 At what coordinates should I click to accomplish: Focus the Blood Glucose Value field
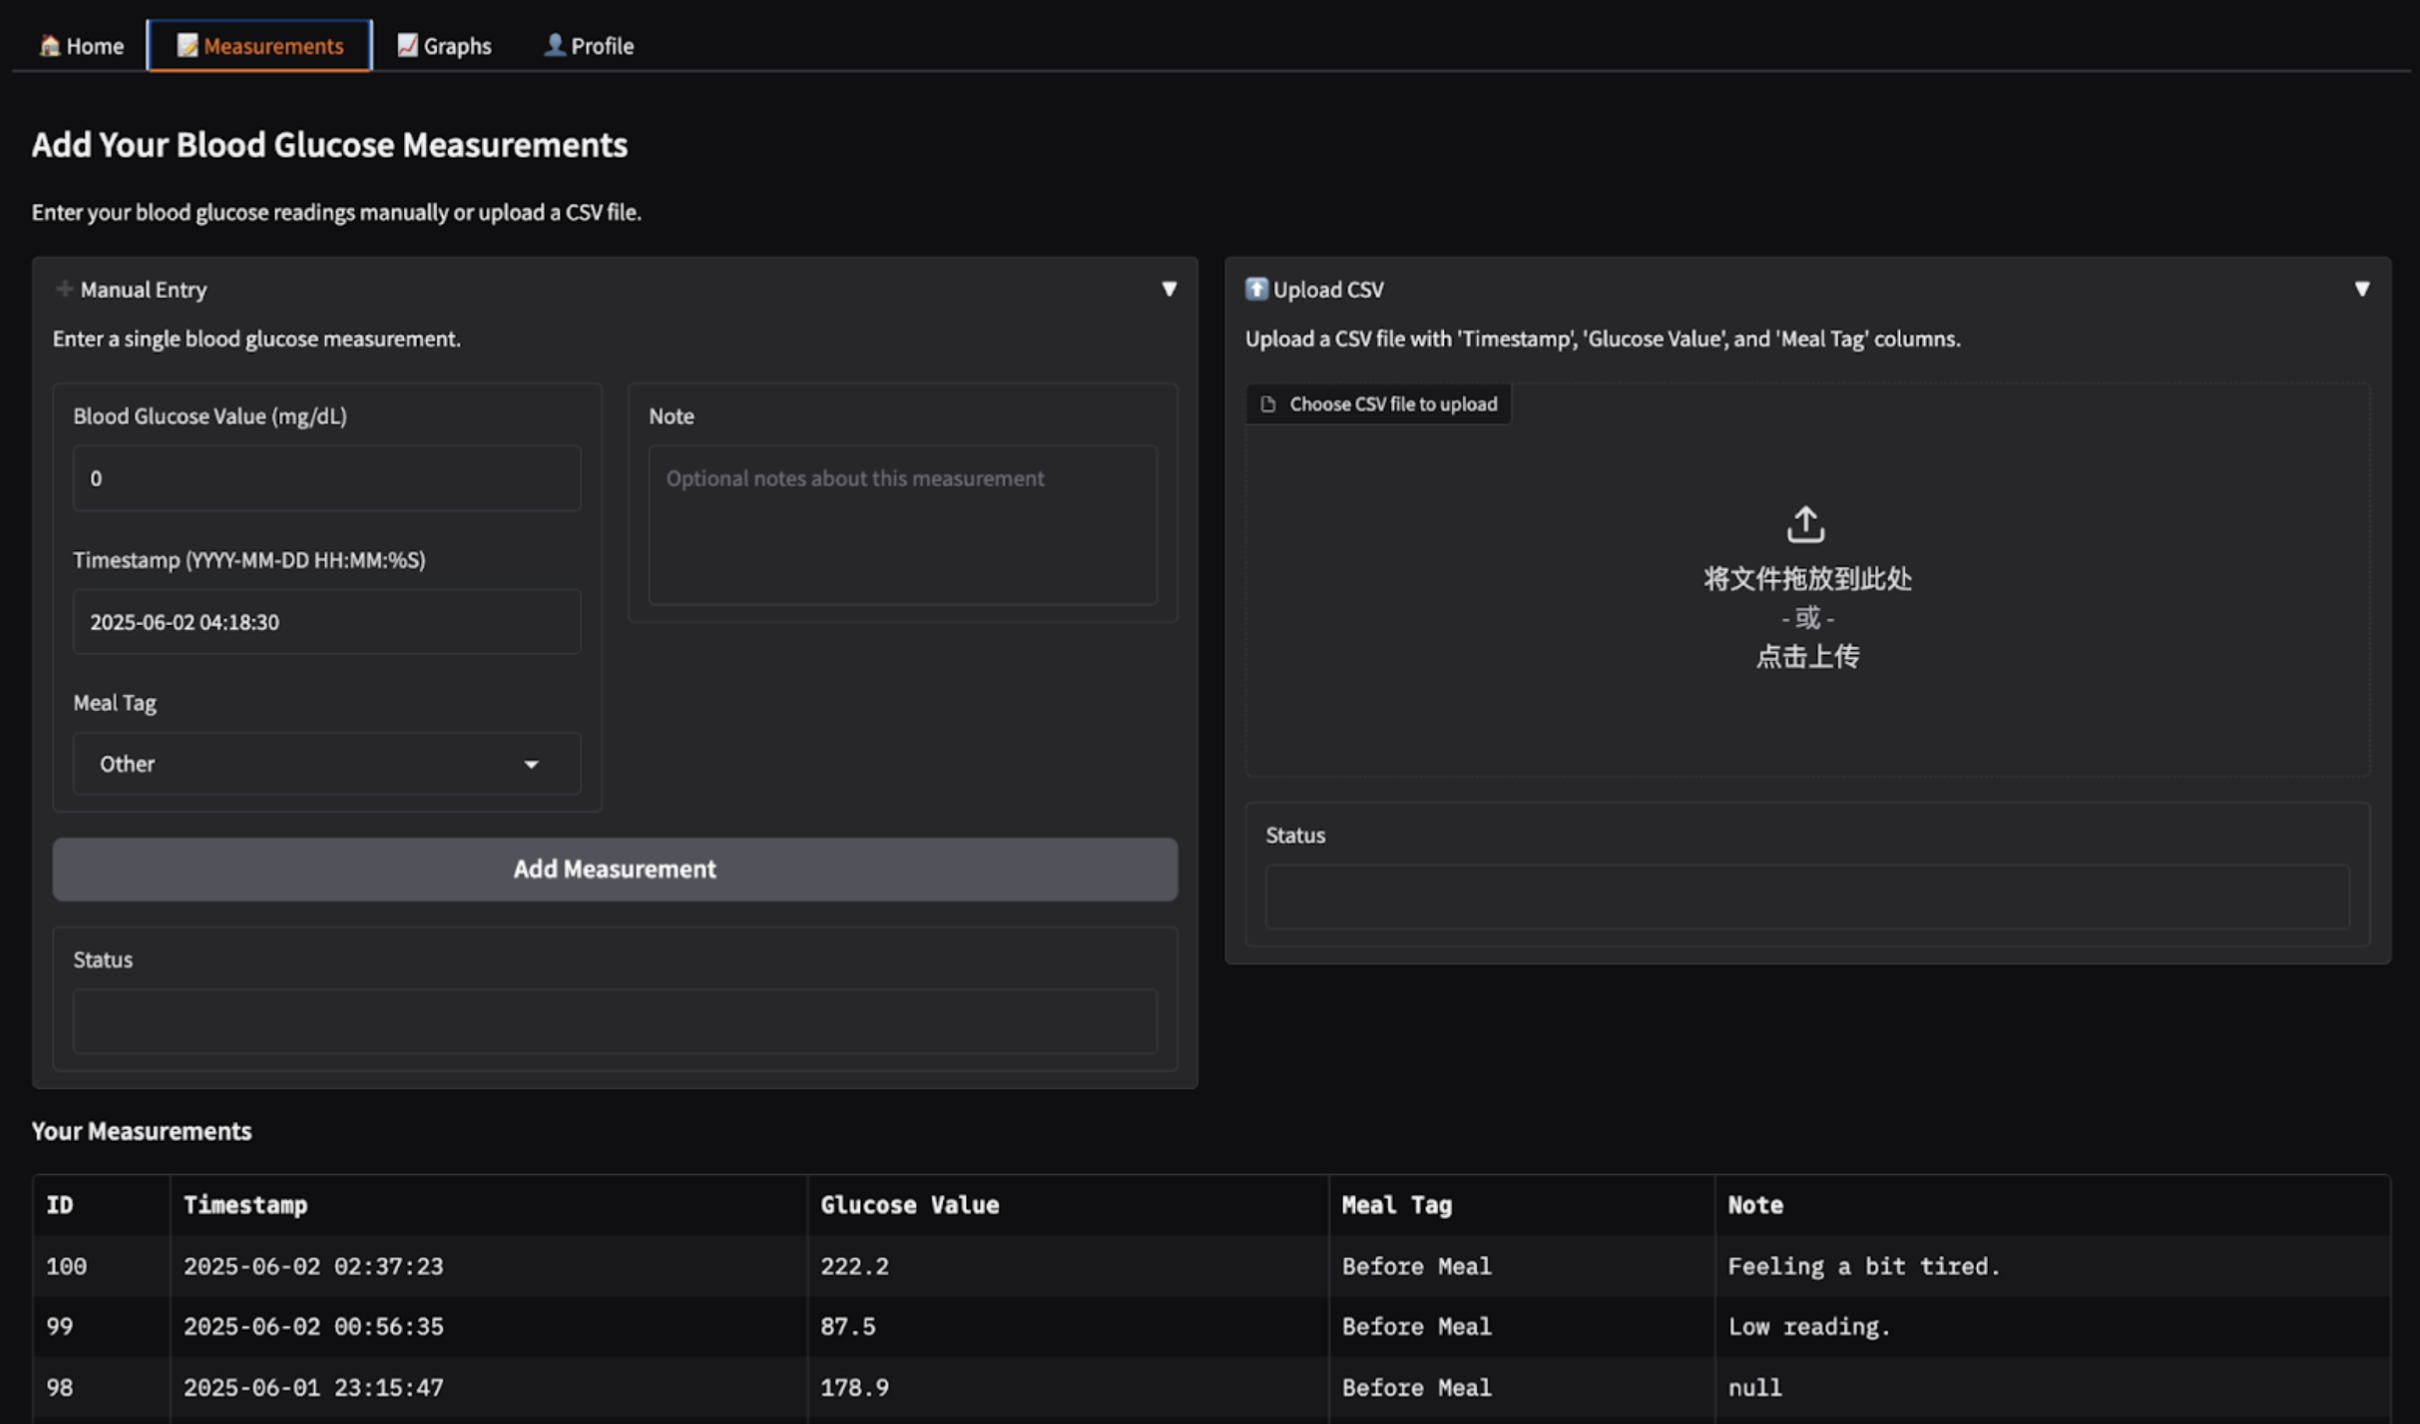click(327, 478)
